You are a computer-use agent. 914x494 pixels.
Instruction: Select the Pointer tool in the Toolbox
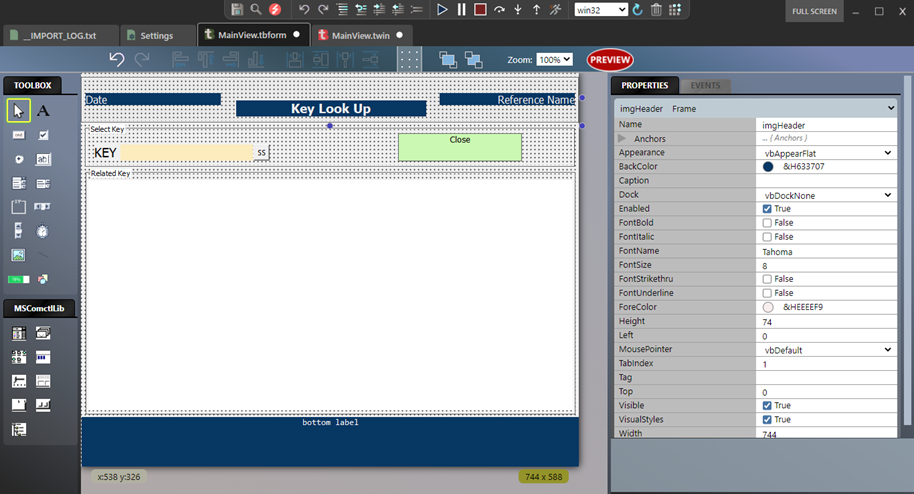tap(18, 111)
